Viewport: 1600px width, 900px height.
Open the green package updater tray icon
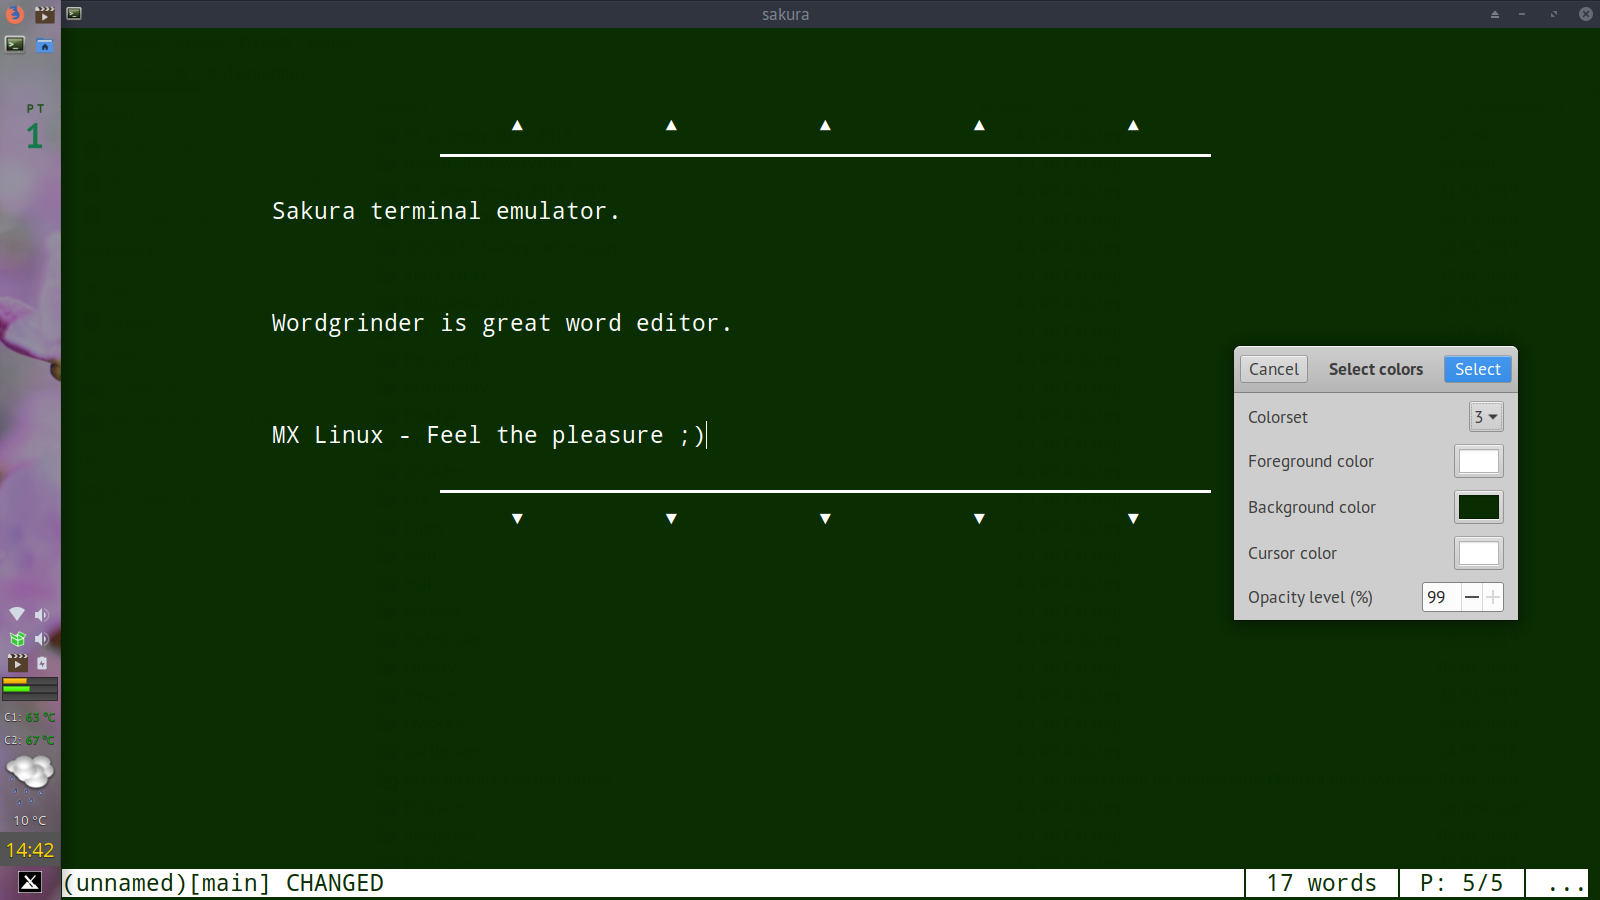17,639
